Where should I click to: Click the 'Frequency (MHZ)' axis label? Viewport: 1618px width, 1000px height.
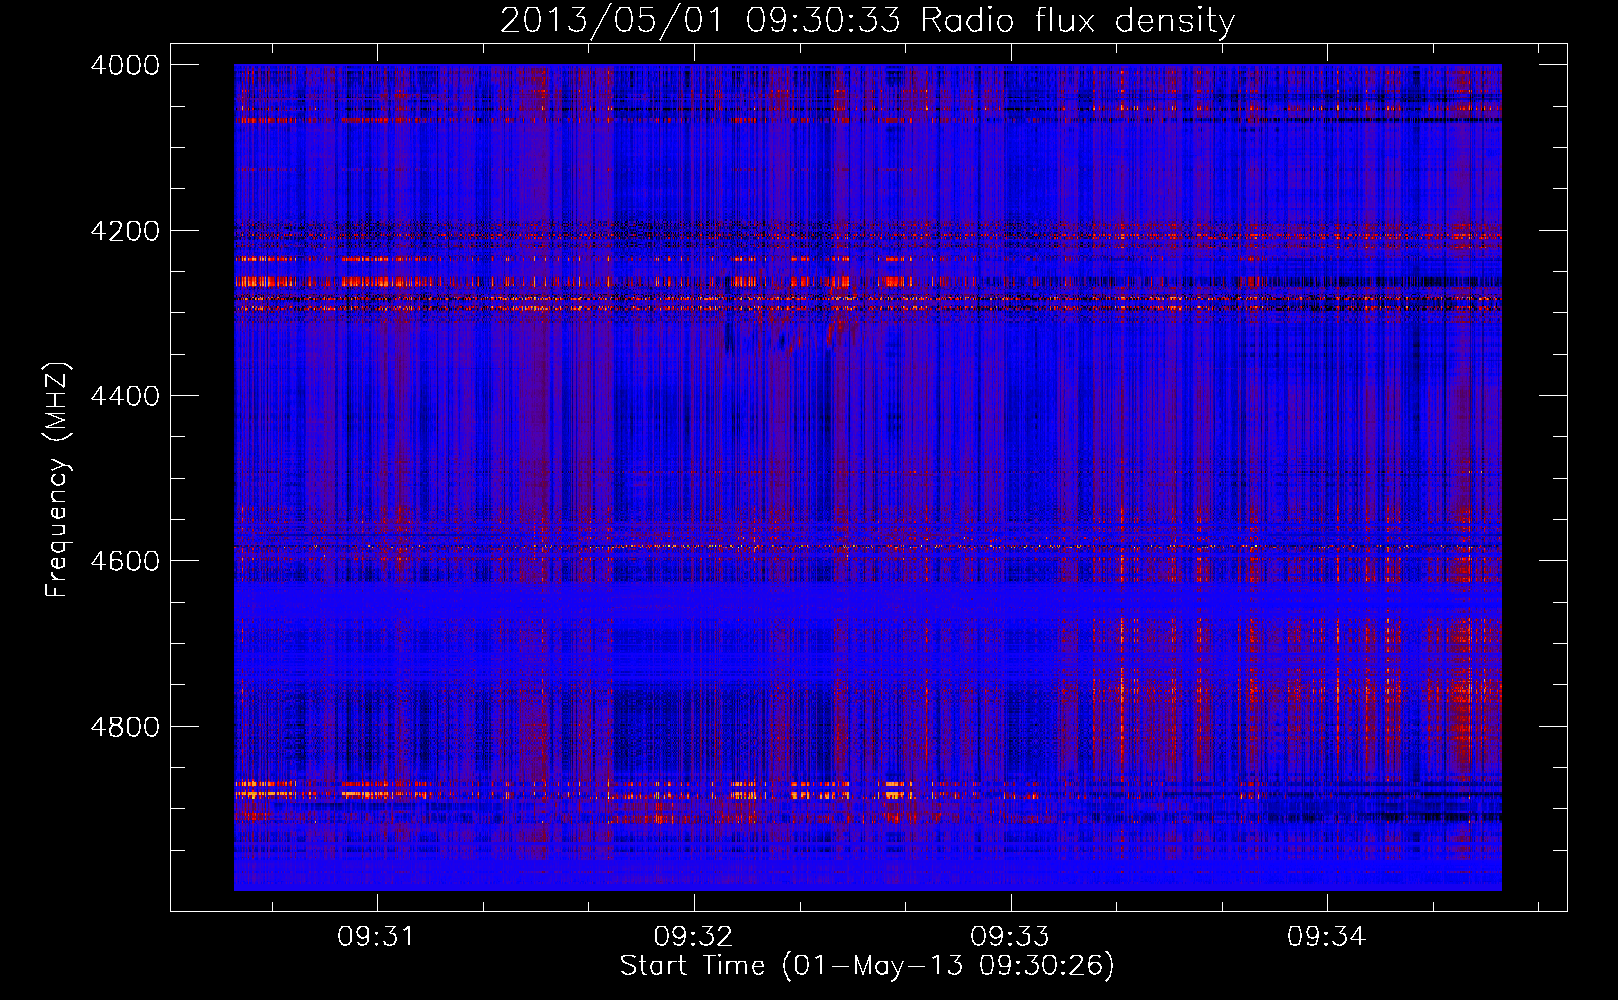tap(57, 480)
